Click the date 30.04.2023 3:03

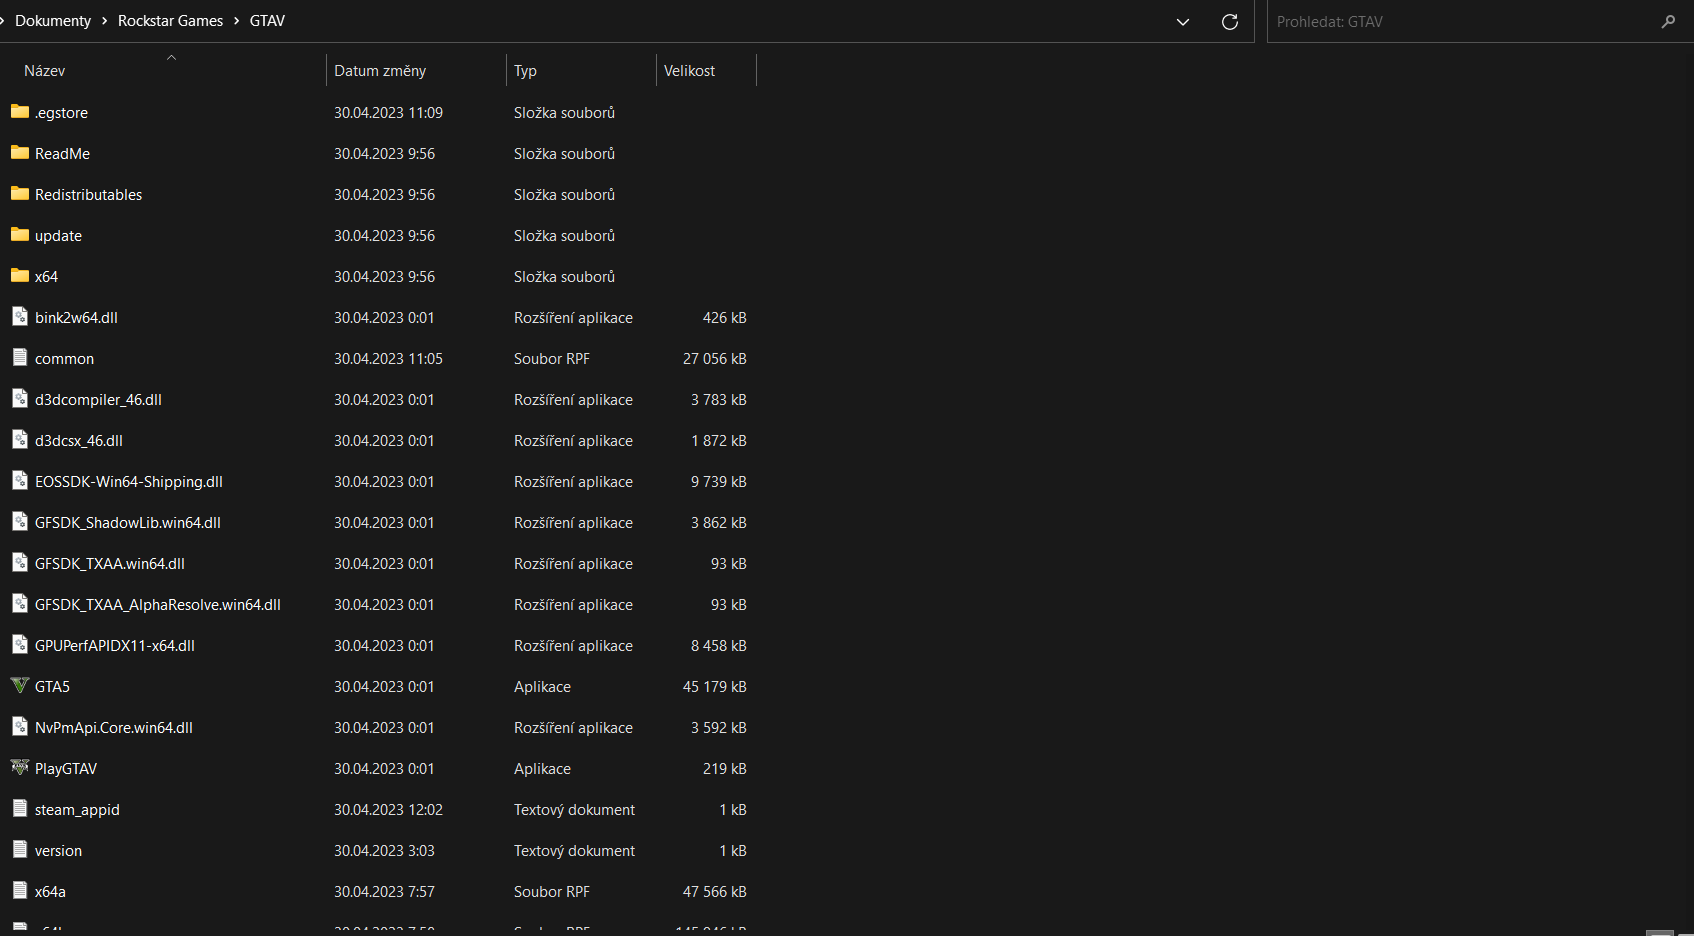tap(384, 851)
